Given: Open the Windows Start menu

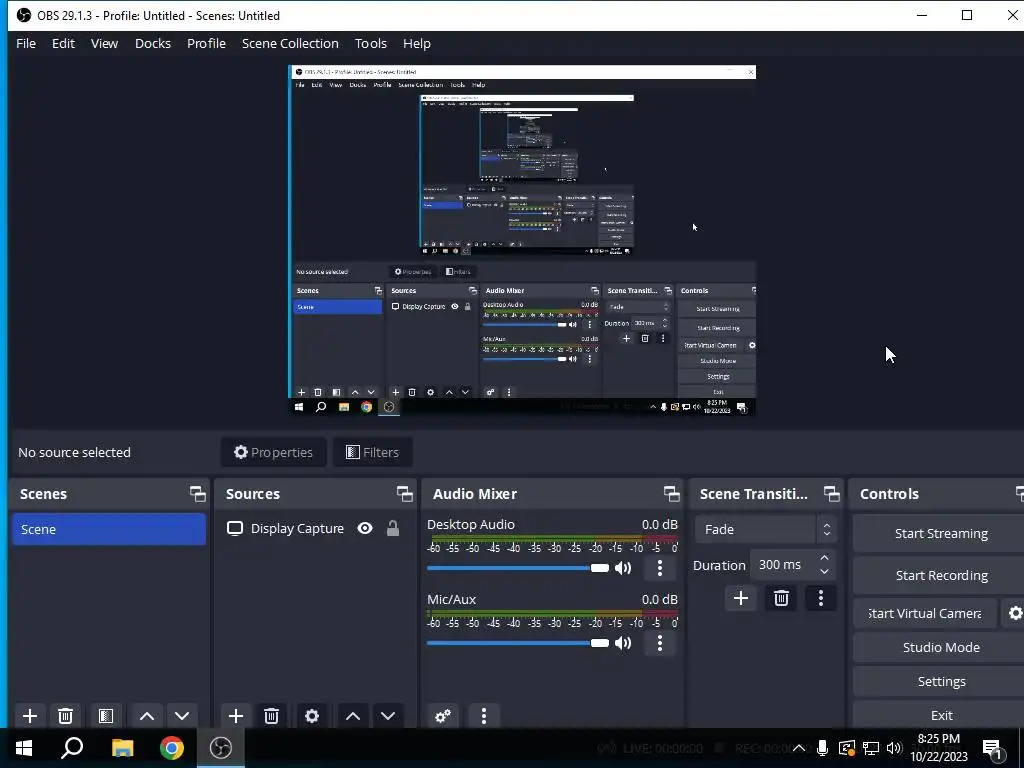Looking at the screenshot, I should pyautogui.click(x=24, y=748).
